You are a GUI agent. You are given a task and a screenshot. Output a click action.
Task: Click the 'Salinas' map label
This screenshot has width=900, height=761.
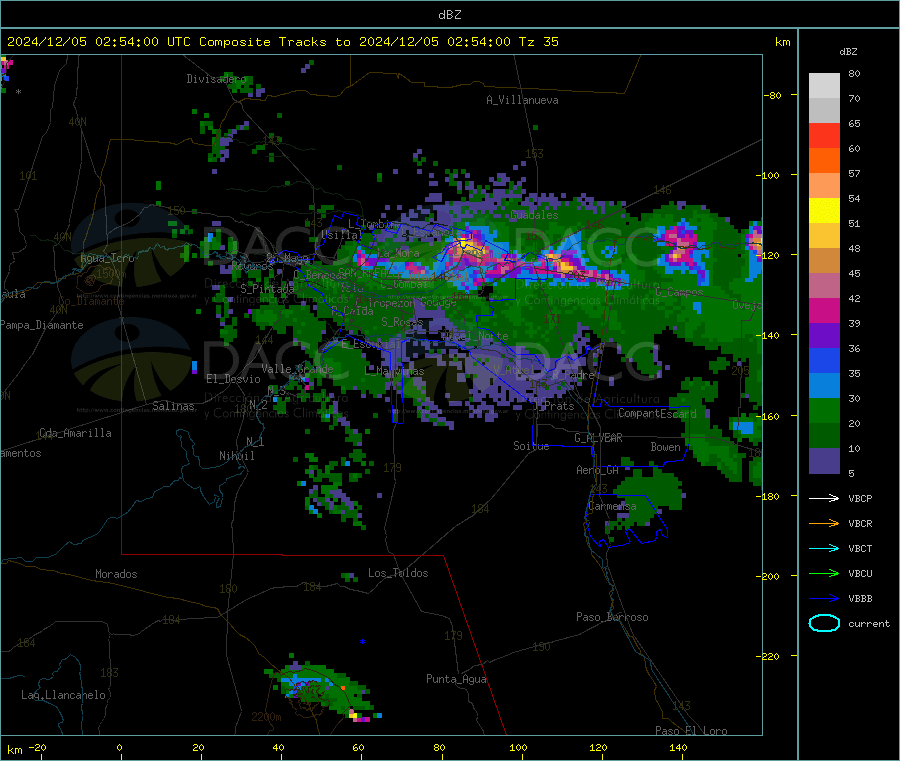click(x=173, y=406)
